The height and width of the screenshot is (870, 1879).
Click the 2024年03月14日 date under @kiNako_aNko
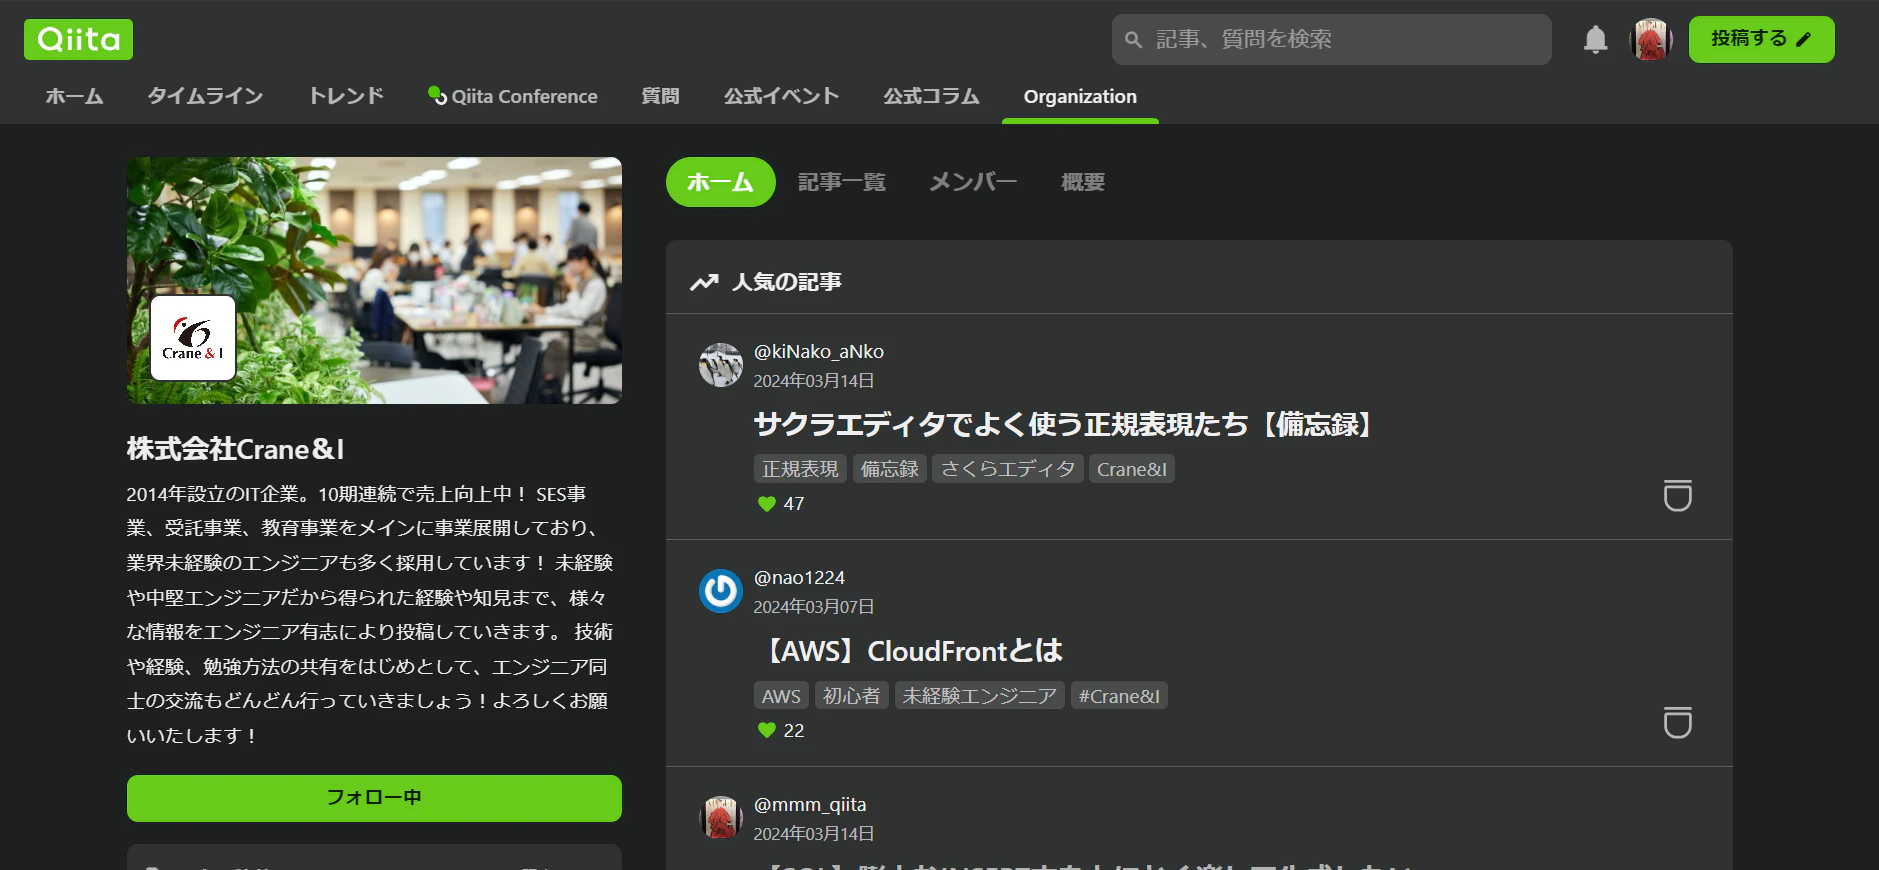coord(814,381)
